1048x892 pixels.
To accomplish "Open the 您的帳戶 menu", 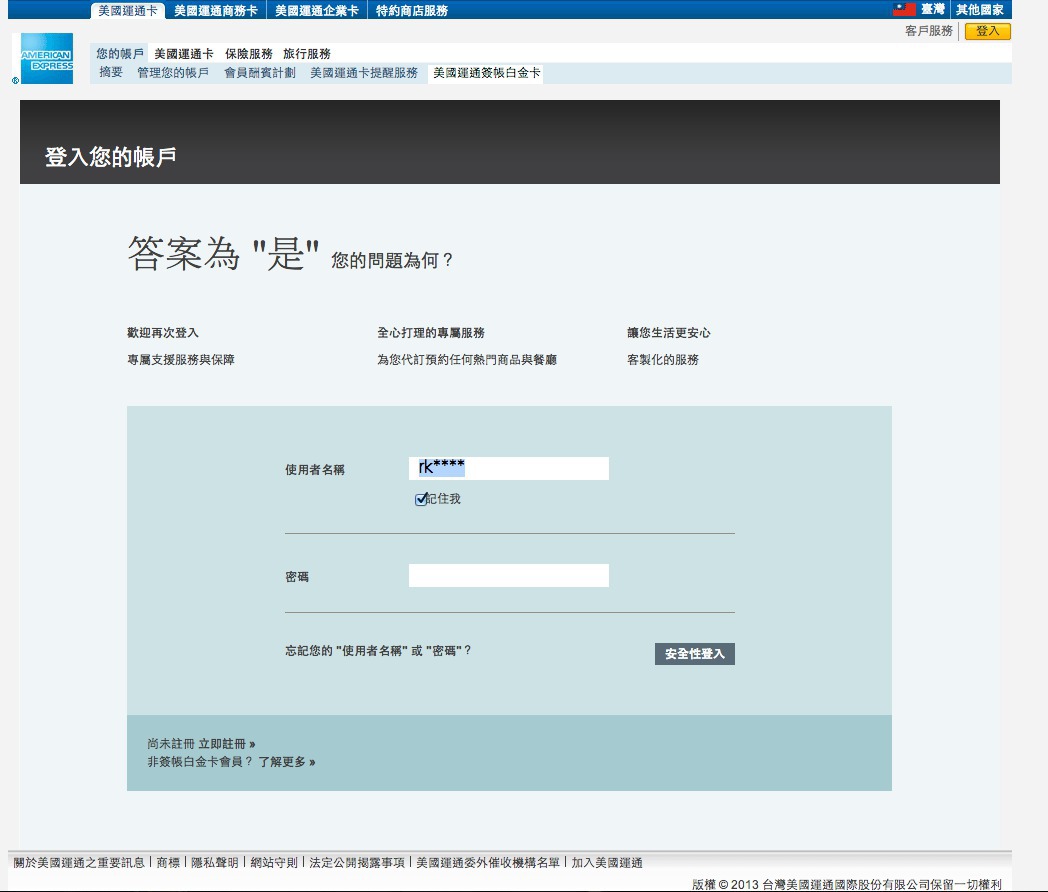I will tap(120, 53).
